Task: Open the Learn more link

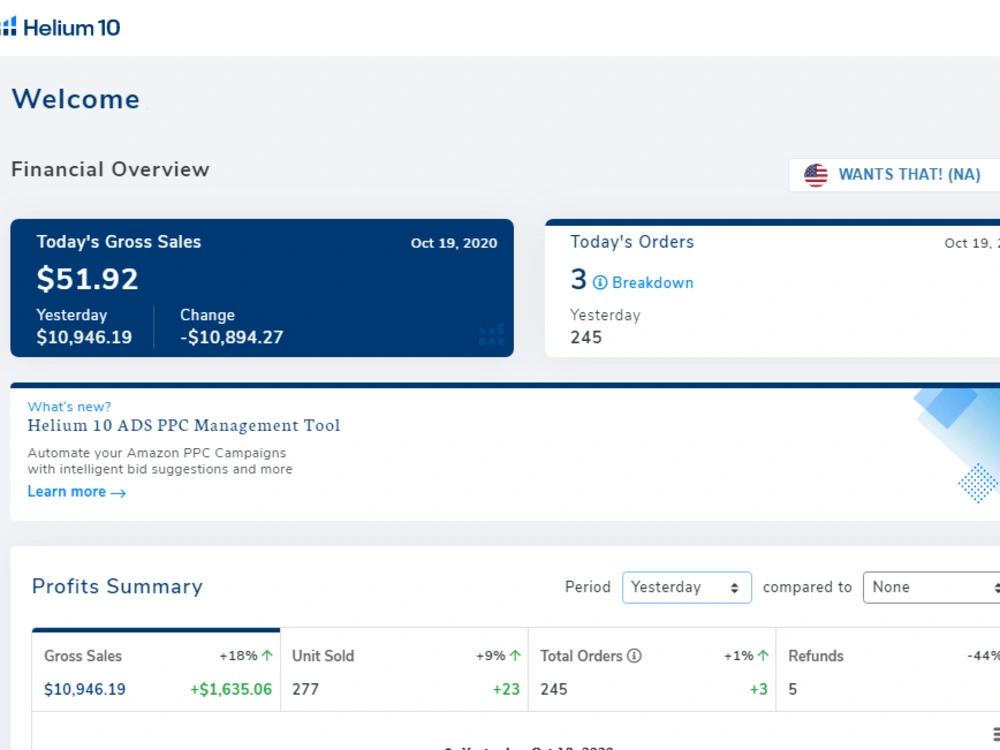Action: pyautogui.click(x=77, y=492)
